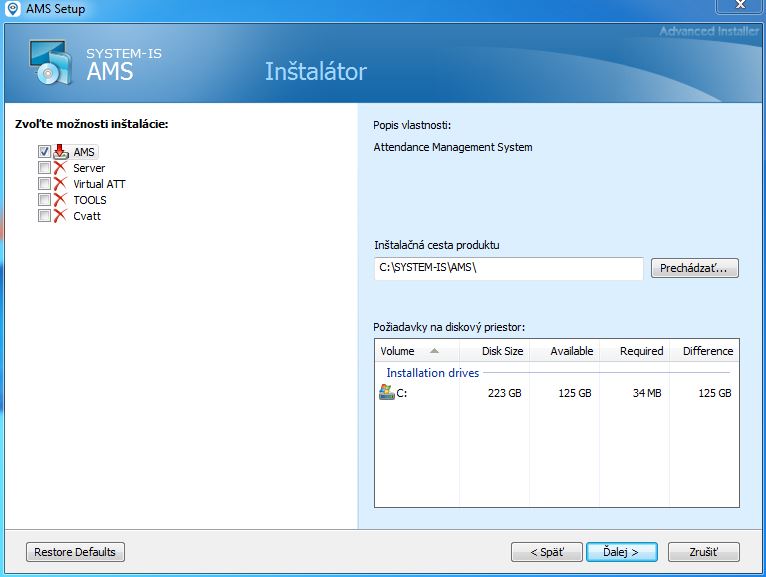Sort by the Available column header
Viewport: 766px width, 577px height.
565,351
